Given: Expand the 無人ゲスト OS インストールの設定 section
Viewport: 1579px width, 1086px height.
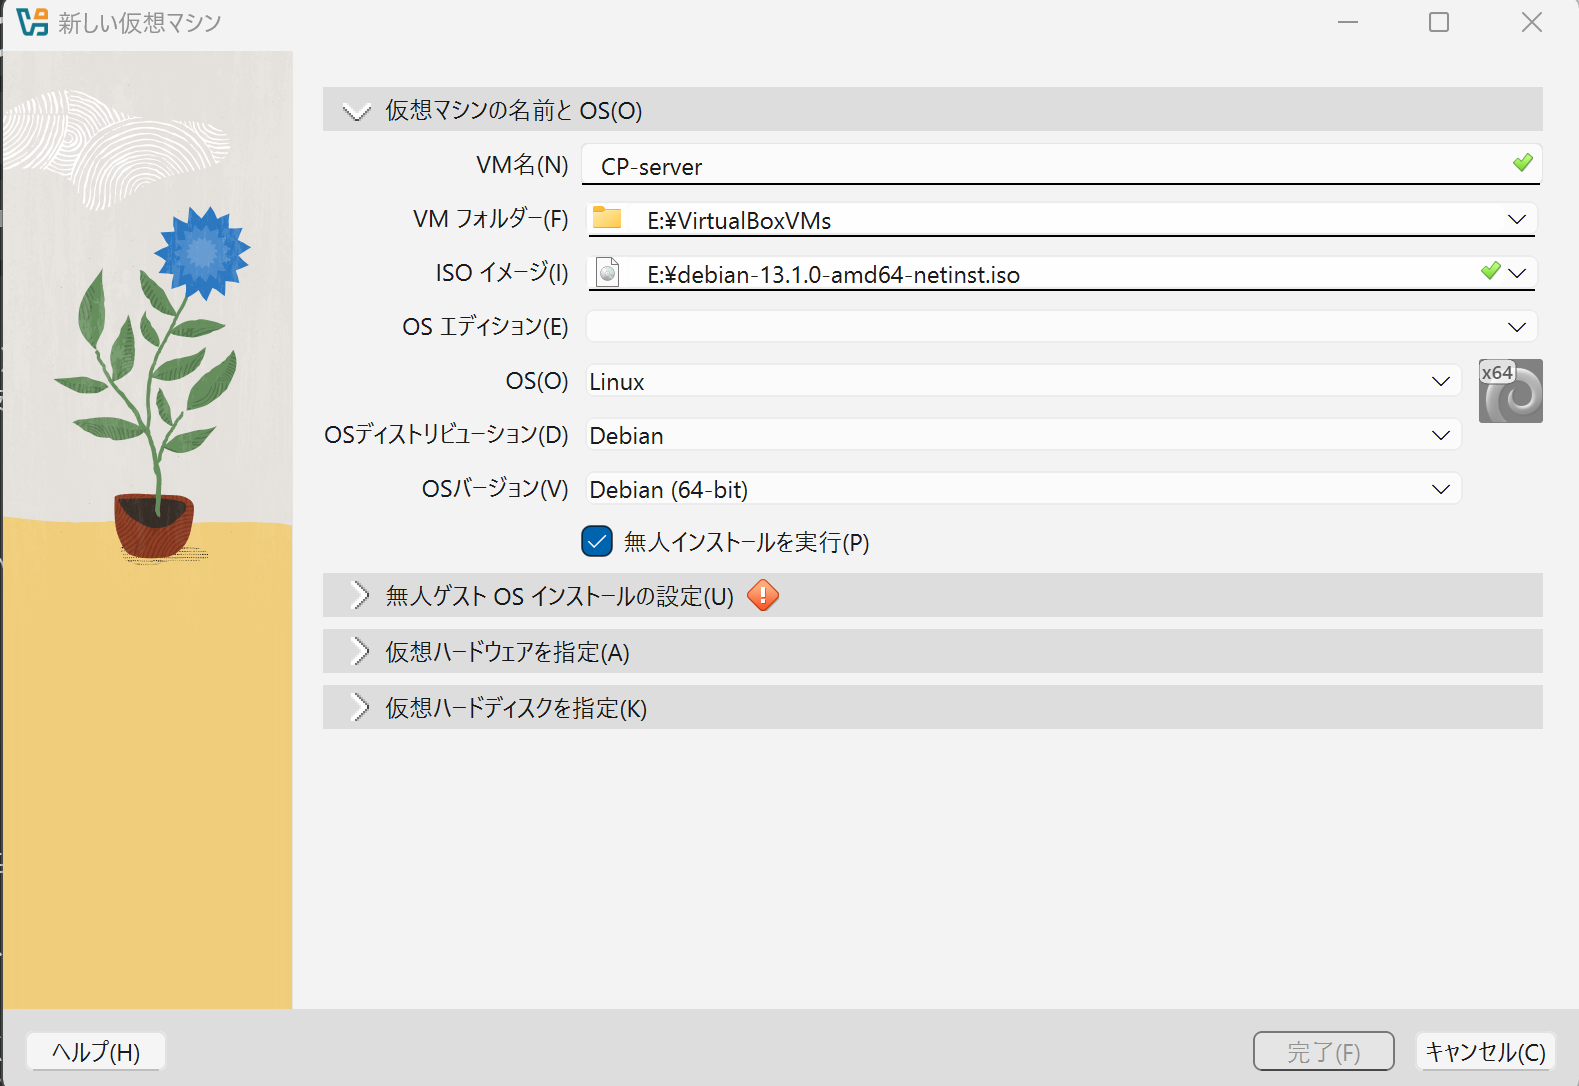Looking at the screenshot, I should tap(932, 596).
